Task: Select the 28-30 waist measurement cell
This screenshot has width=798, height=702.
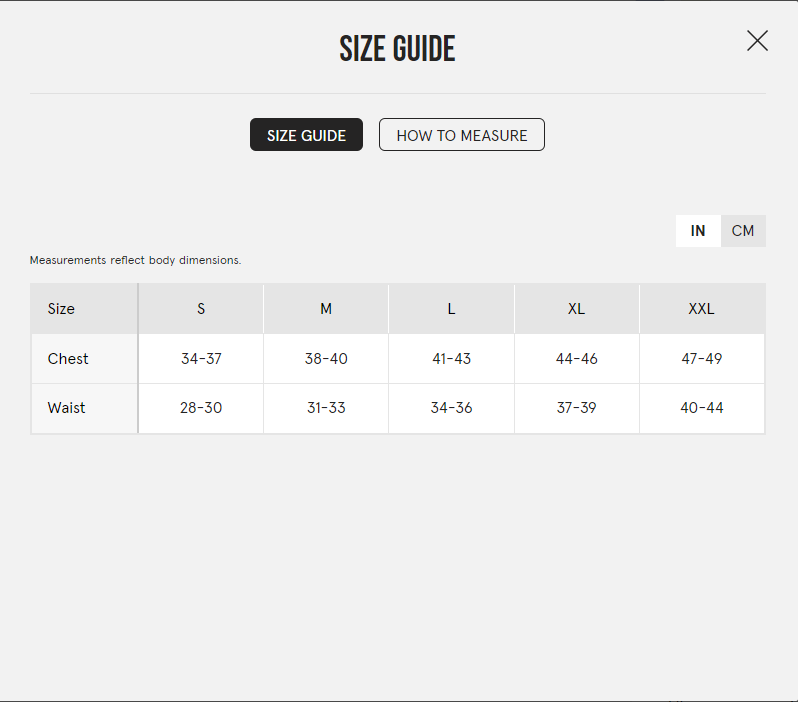Action: click(x=201, y=408)
